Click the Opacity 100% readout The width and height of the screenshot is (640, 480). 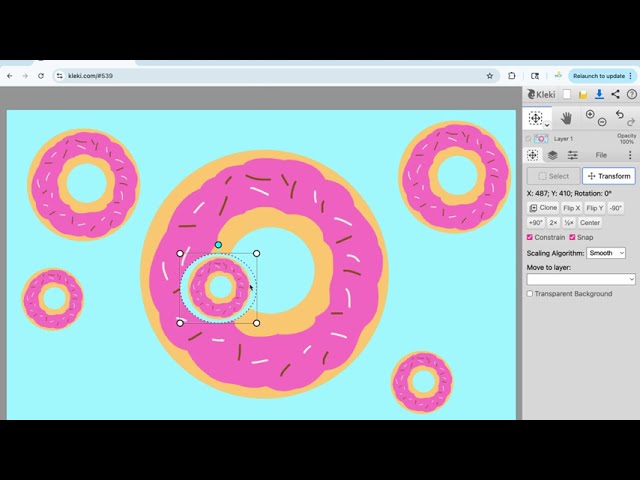627,139
